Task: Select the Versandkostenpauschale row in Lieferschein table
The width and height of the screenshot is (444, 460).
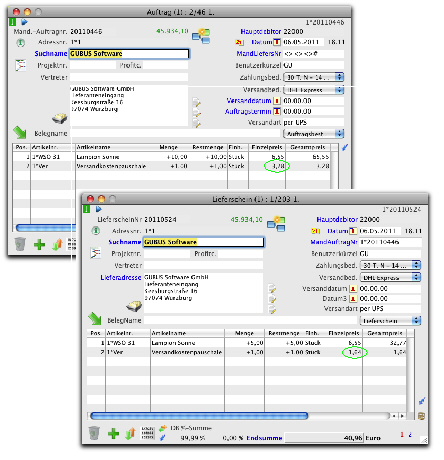Action: tap(247, 352)
